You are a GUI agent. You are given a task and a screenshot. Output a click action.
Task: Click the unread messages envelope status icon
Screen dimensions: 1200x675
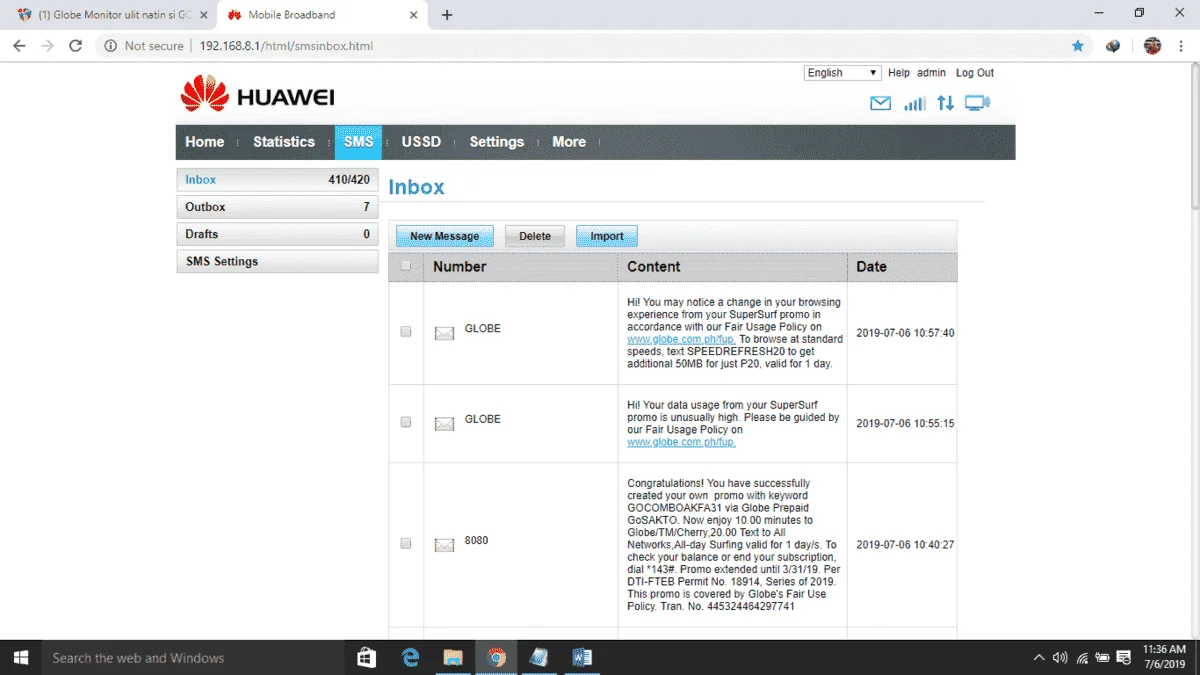coord(880,103)
